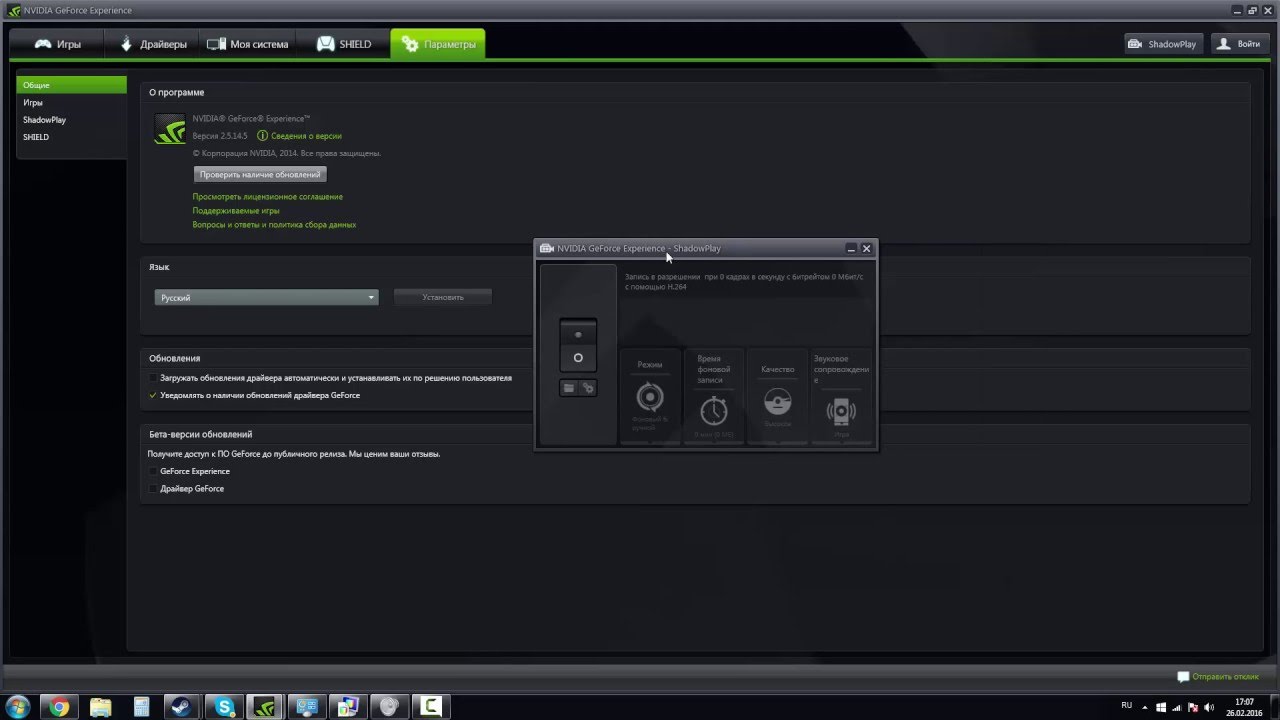
Task: Open the Драйверы tab
Action: coord(153,44)
